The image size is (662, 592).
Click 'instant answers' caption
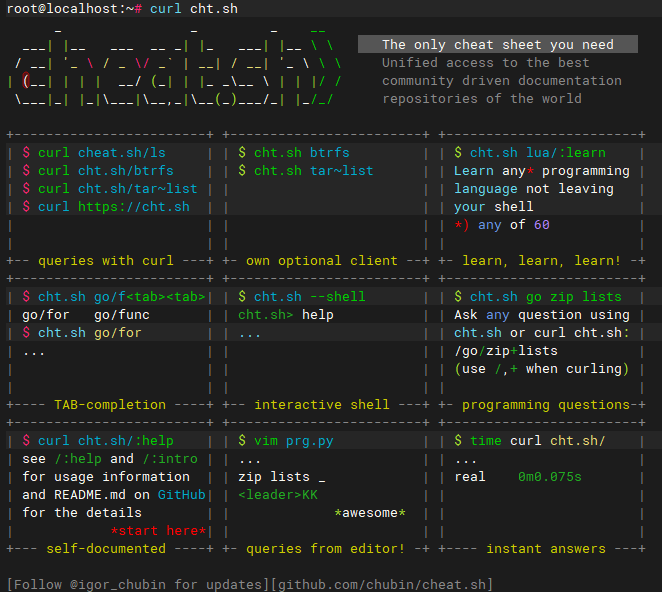545,549
